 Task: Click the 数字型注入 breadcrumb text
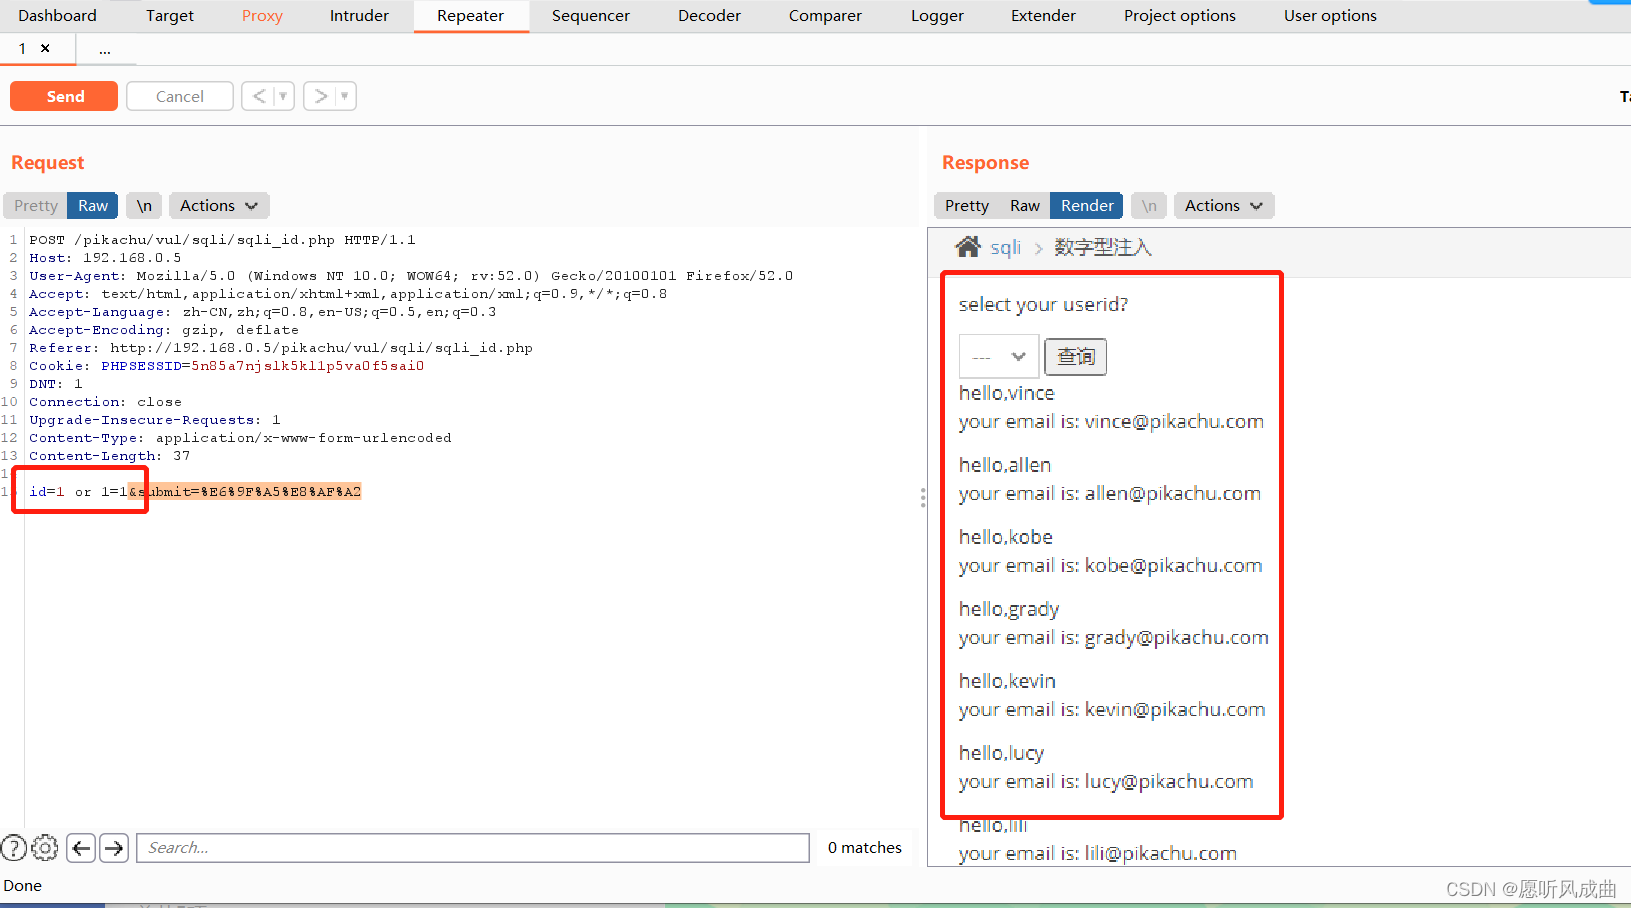1103,247
